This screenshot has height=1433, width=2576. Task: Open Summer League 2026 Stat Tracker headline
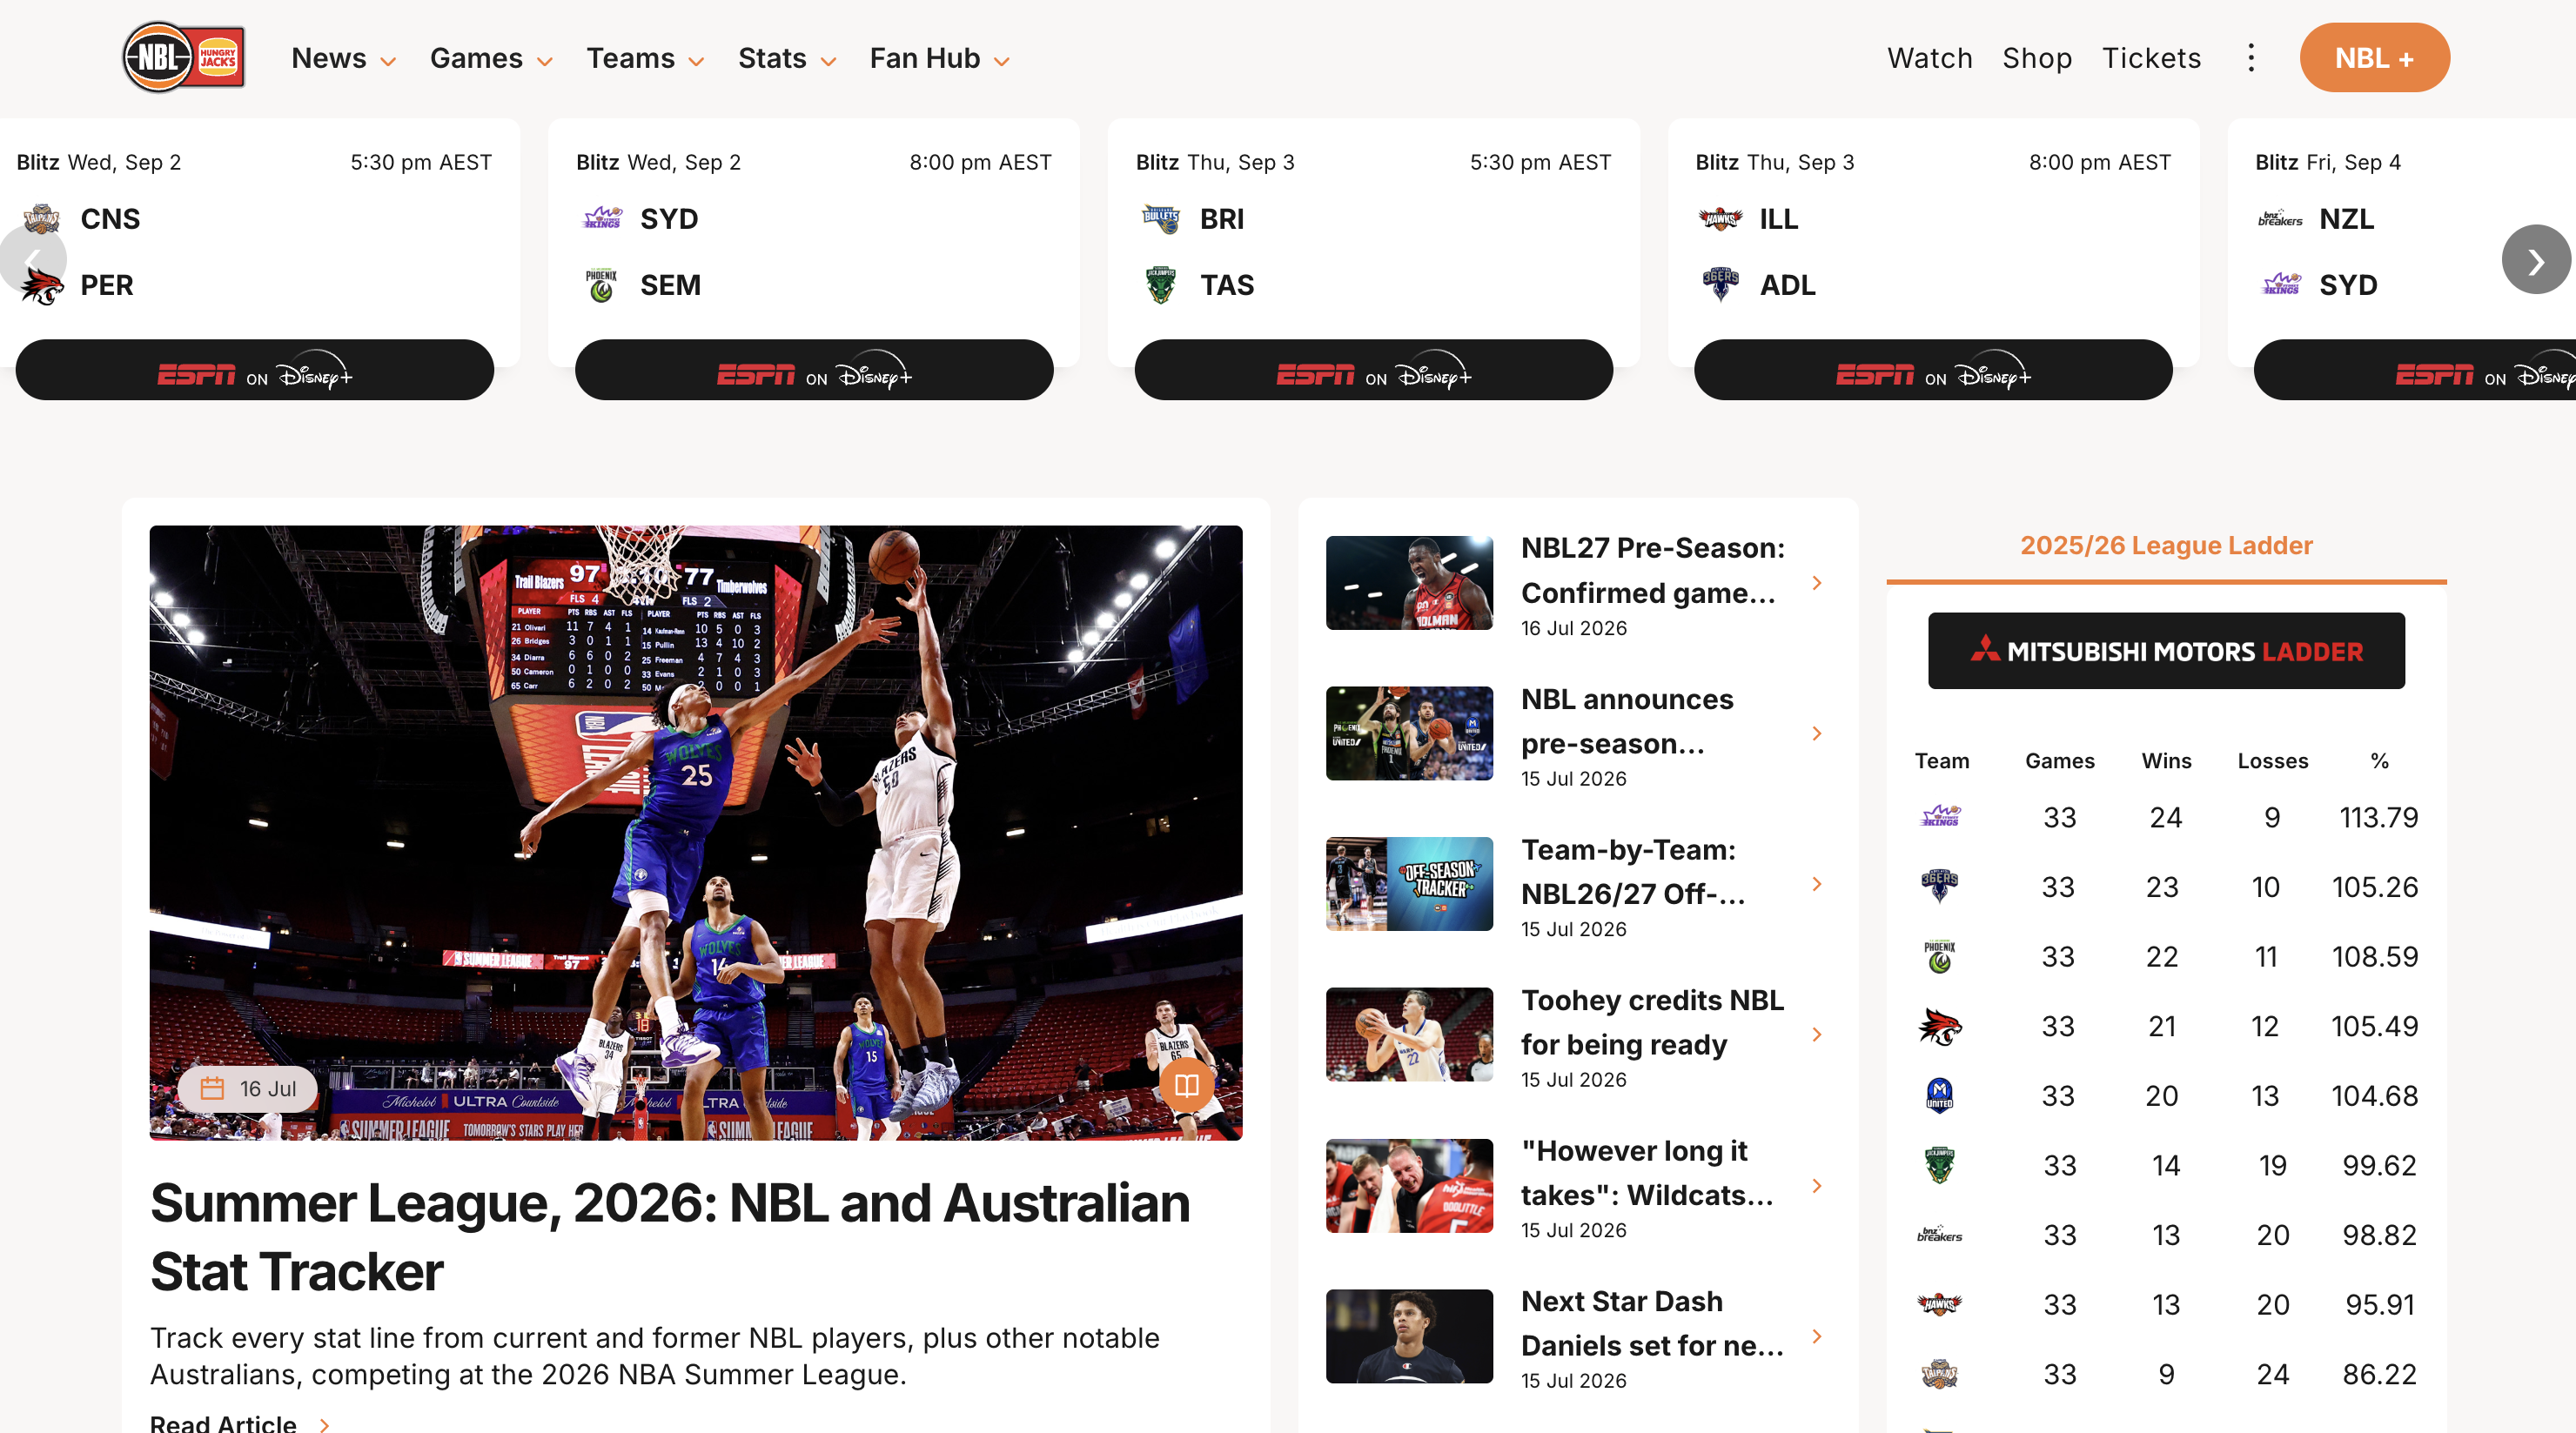point(670,1237)
